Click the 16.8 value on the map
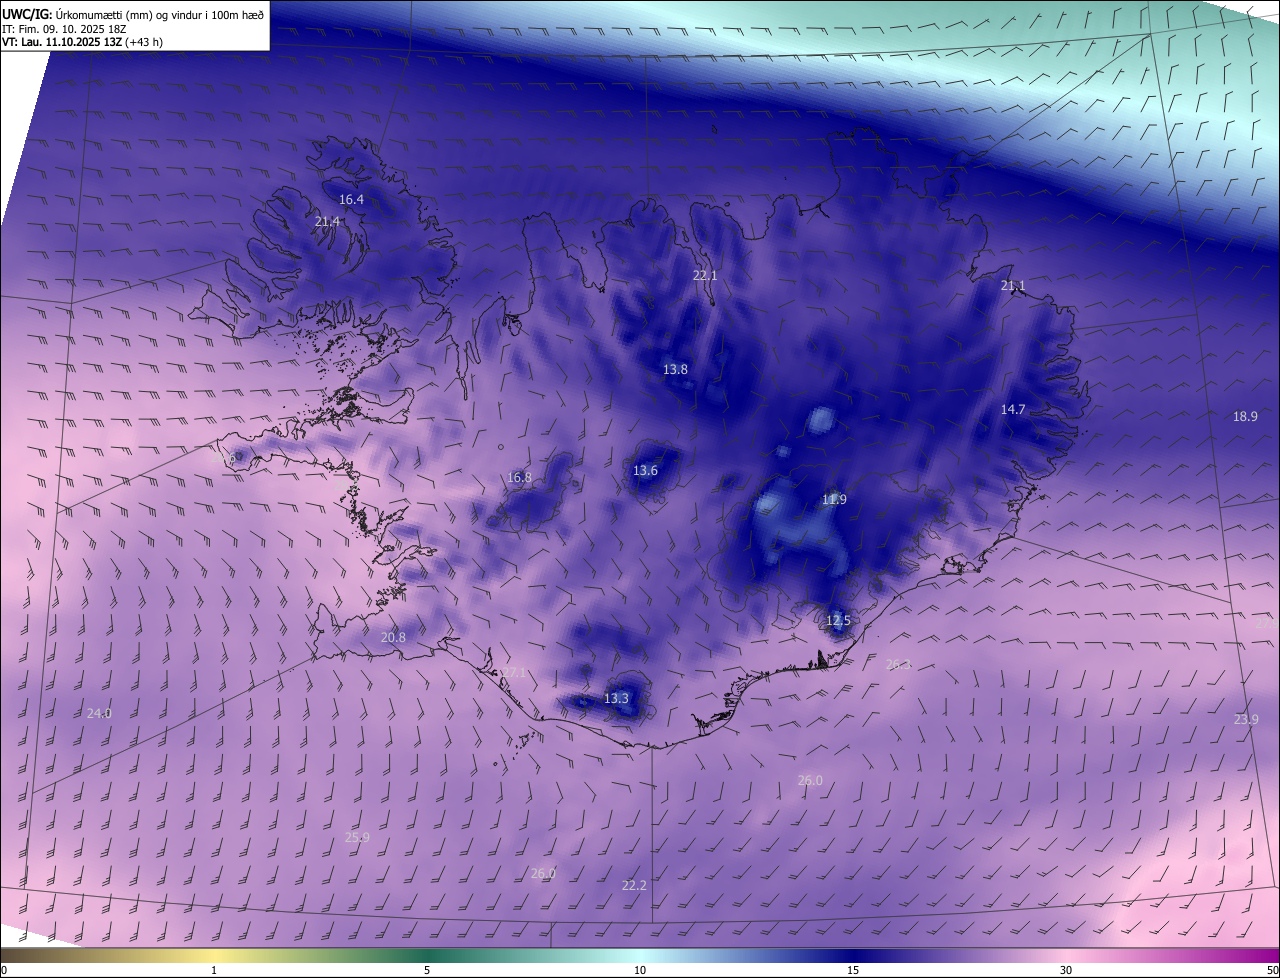 pos(519,478)
